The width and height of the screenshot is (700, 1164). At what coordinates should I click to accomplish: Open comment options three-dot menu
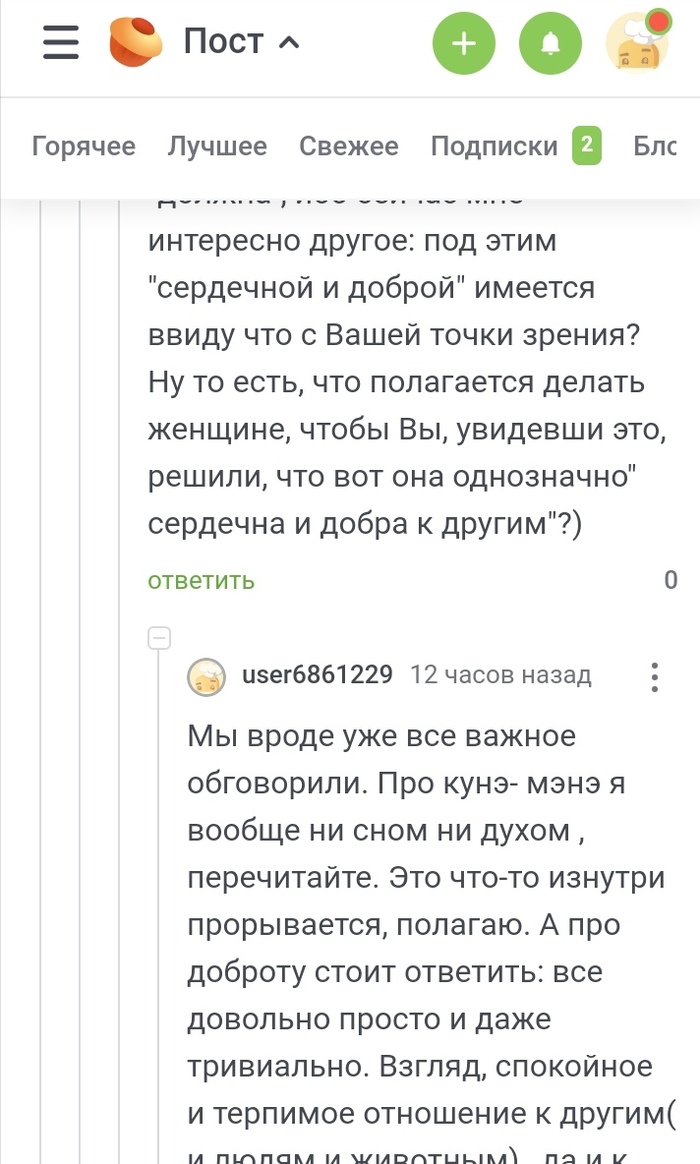(x=654, y=677)
